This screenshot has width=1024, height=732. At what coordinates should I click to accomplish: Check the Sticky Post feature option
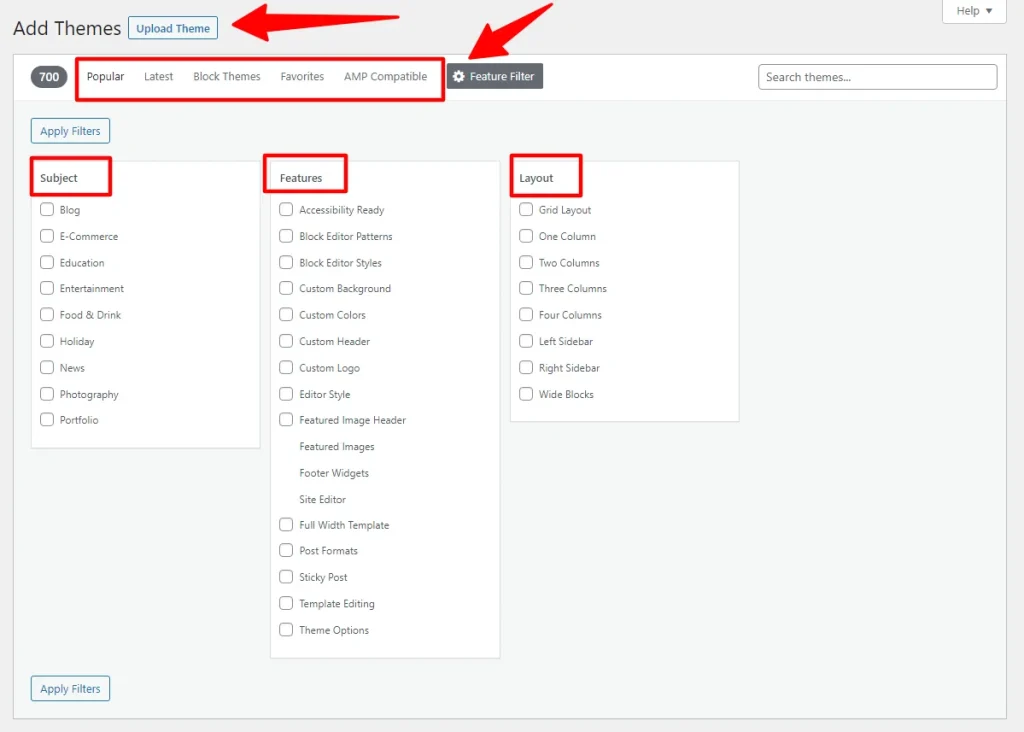pos(285,577)
